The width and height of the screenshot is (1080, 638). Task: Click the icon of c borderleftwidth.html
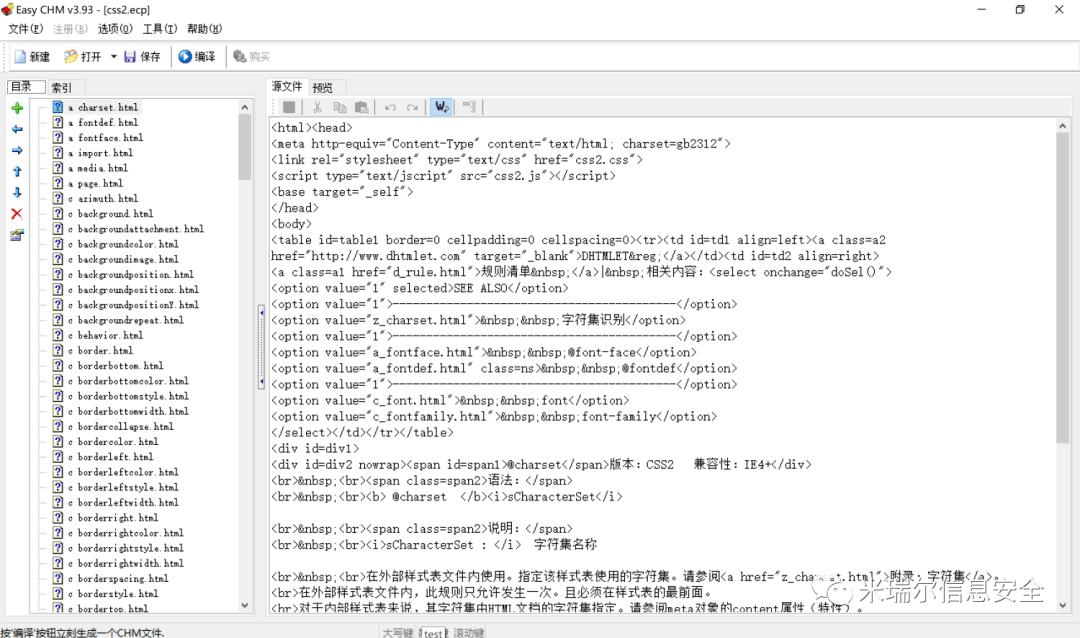[x=59, y=502]
